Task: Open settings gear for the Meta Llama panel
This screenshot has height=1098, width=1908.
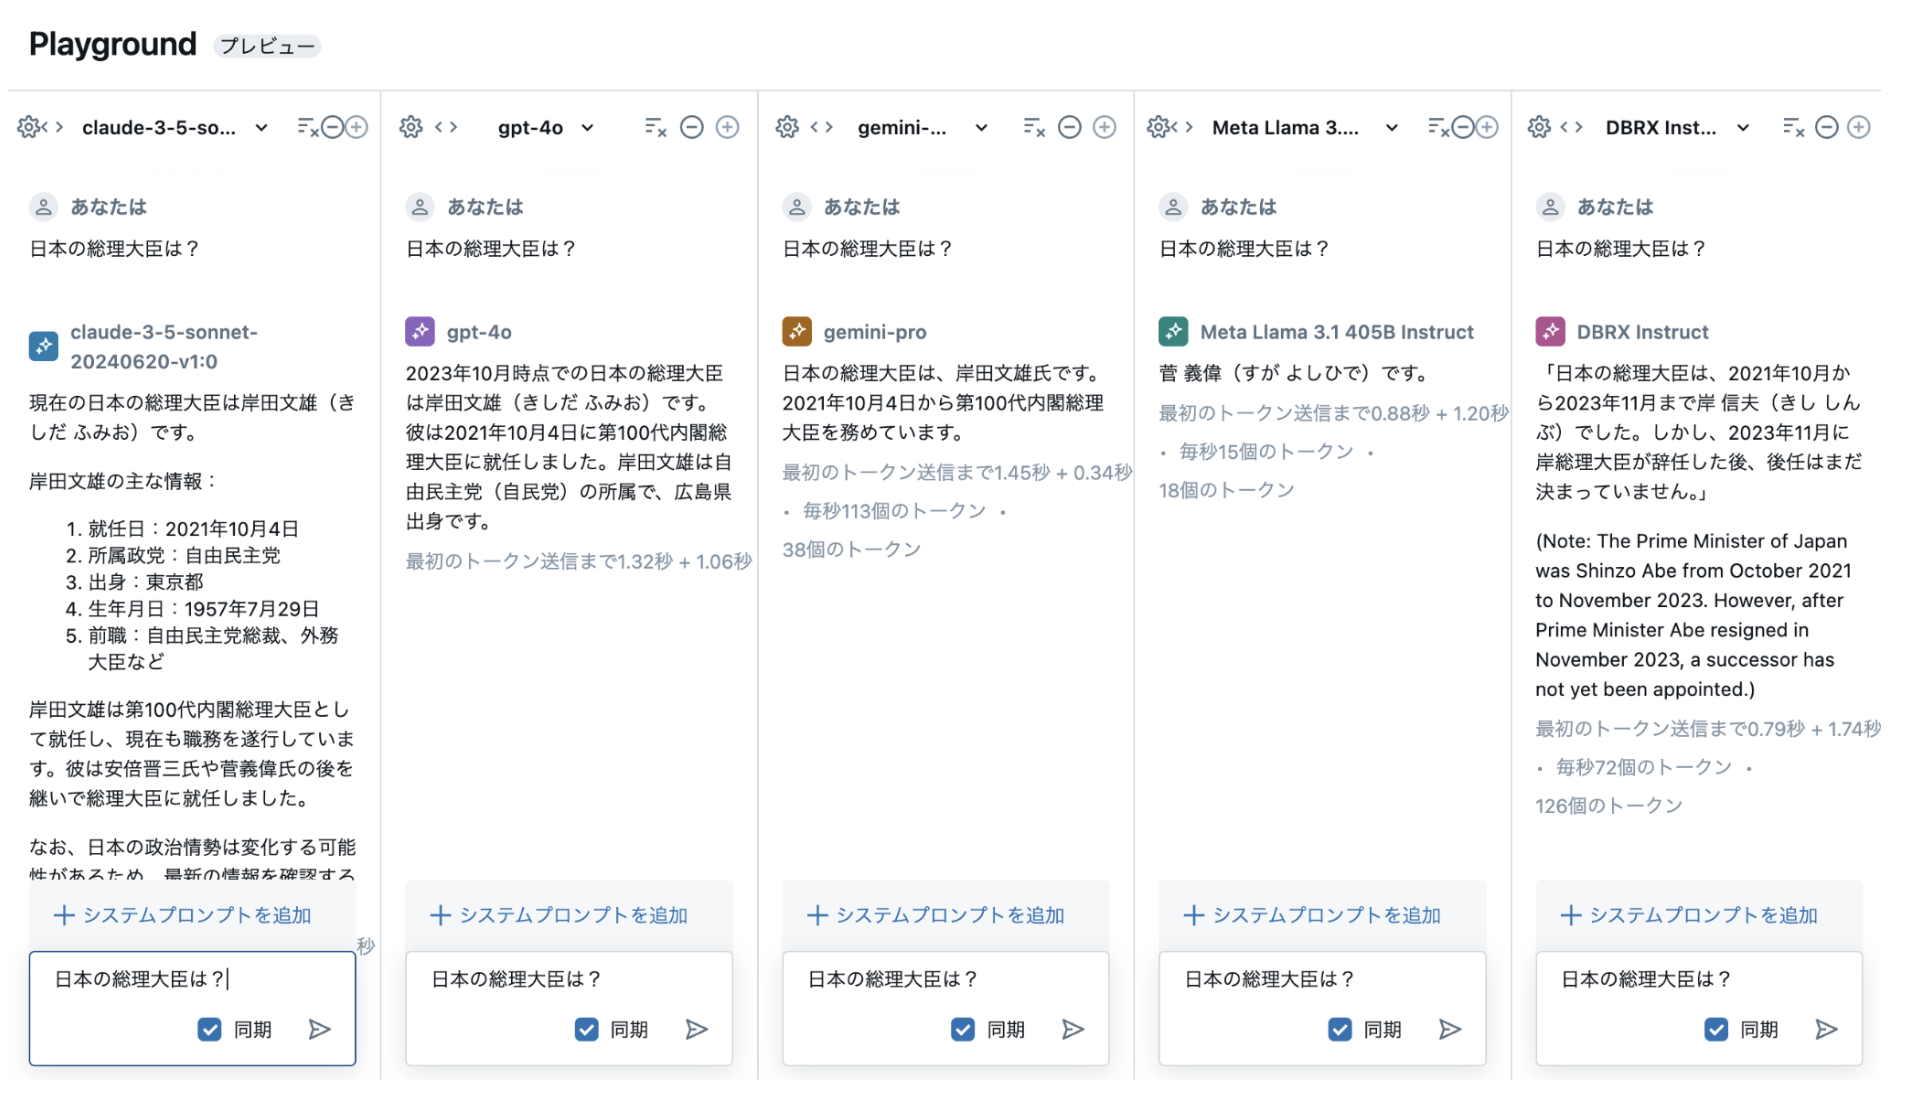Action: point(1159,127)
